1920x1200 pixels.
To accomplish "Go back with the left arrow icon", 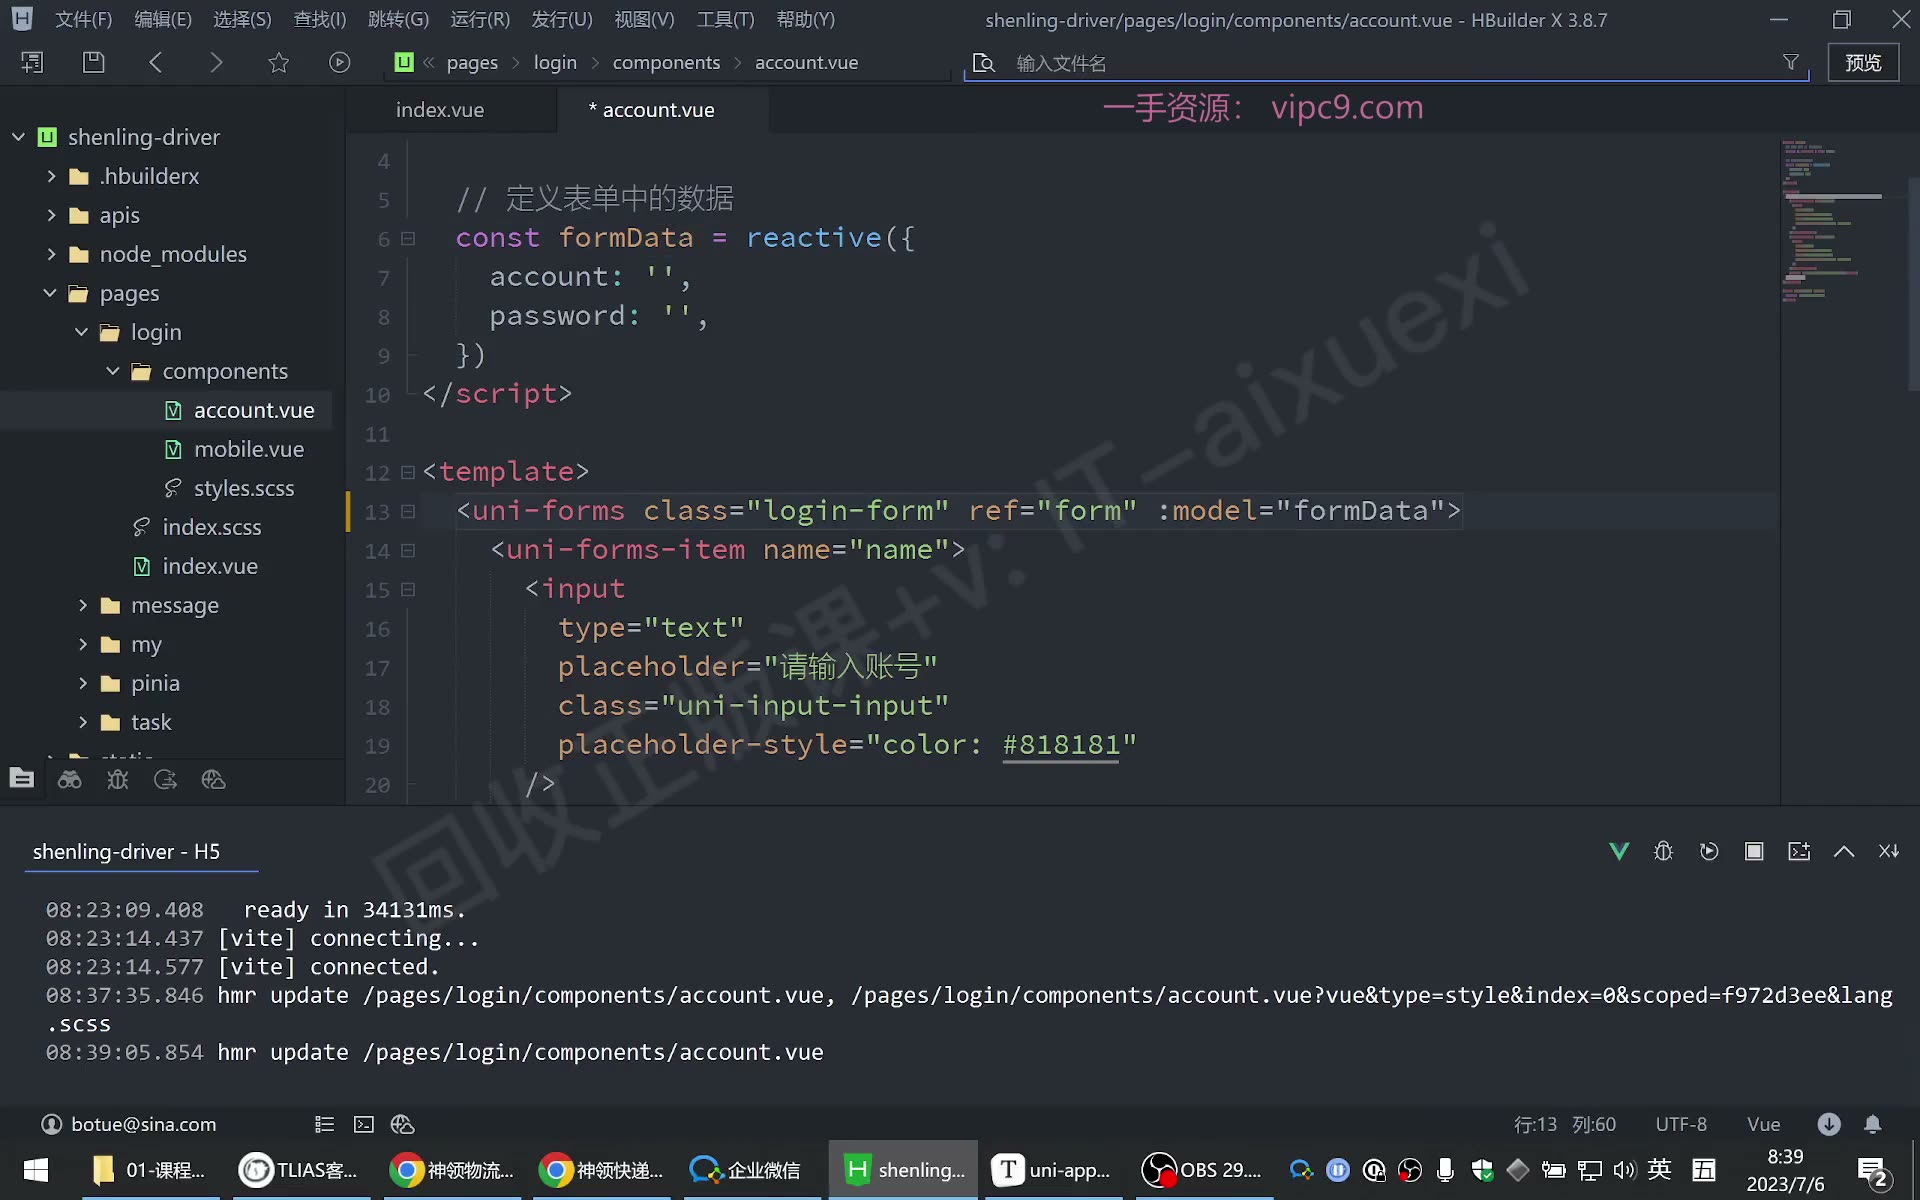I will pyautogui.click(x=155, y=62).
